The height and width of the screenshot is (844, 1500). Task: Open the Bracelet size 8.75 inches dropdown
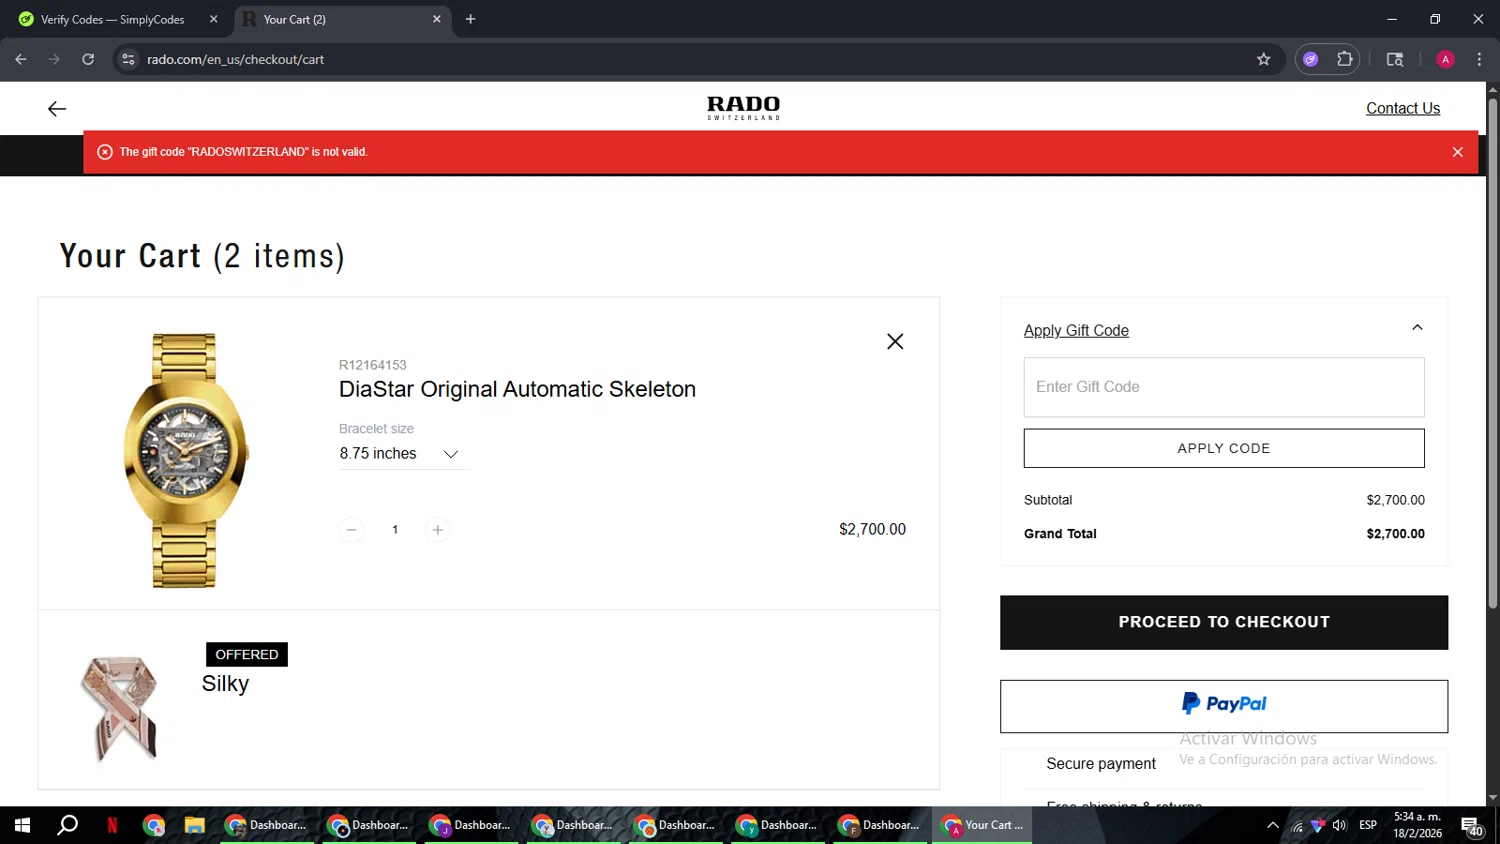coord(403,454)
